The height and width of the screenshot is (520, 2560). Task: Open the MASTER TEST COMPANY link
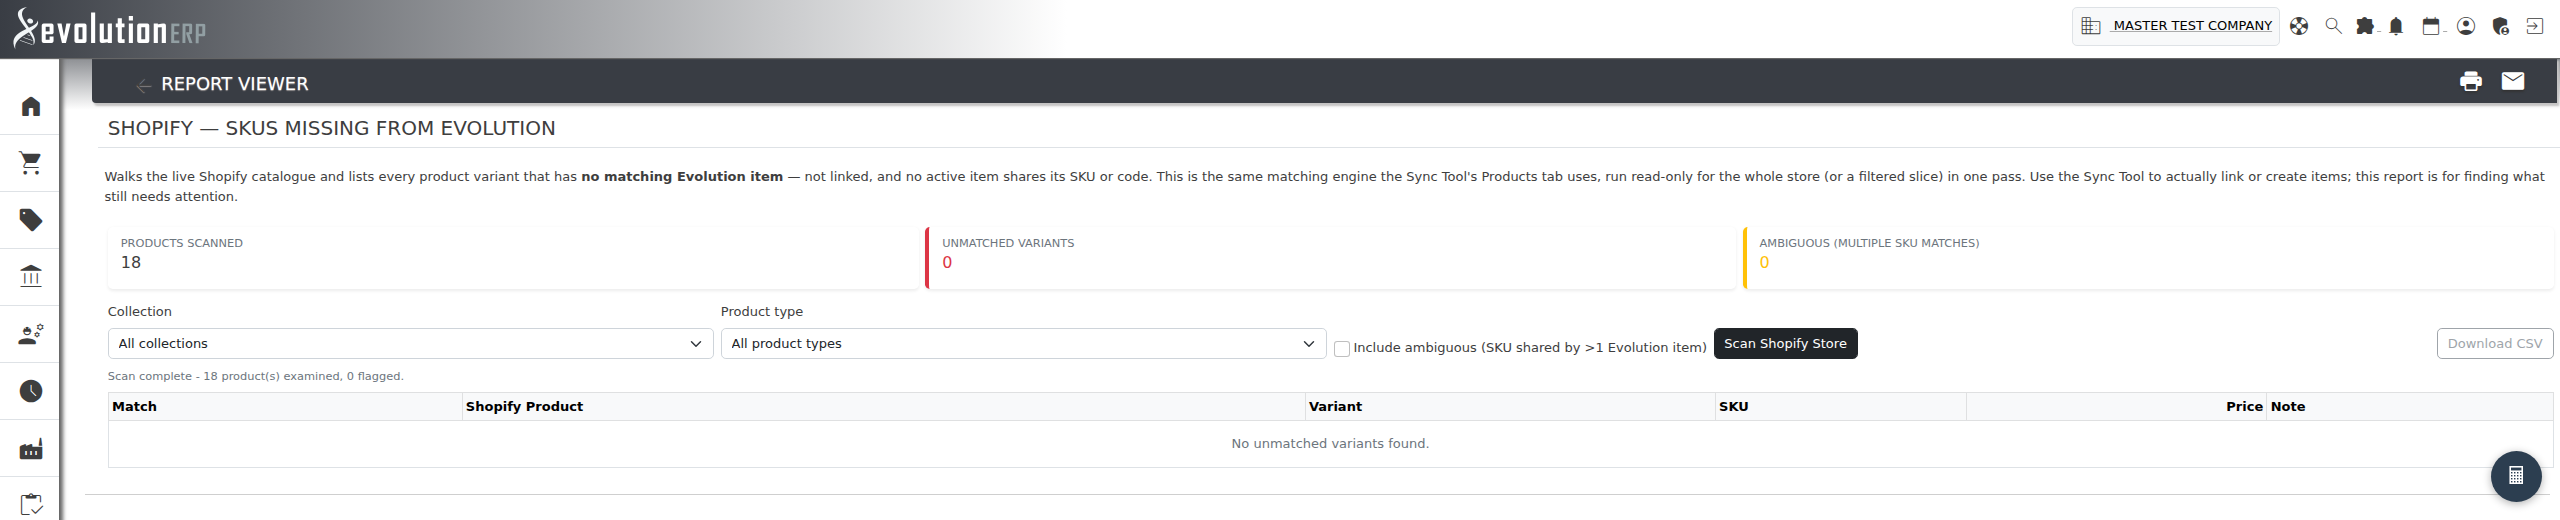point(2192,26)
